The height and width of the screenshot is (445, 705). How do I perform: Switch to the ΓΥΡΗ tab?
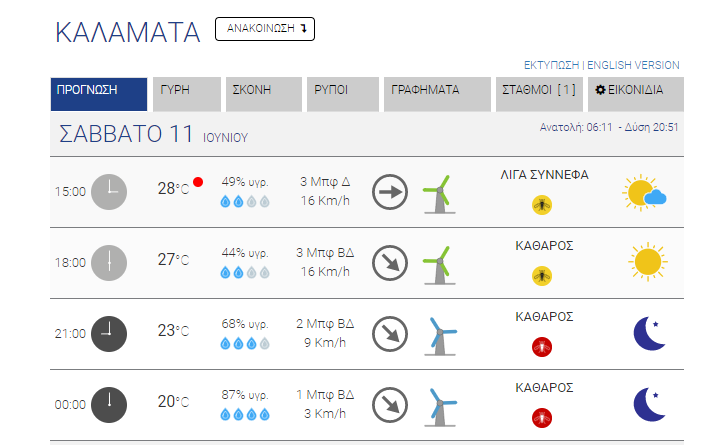point(187,94)
